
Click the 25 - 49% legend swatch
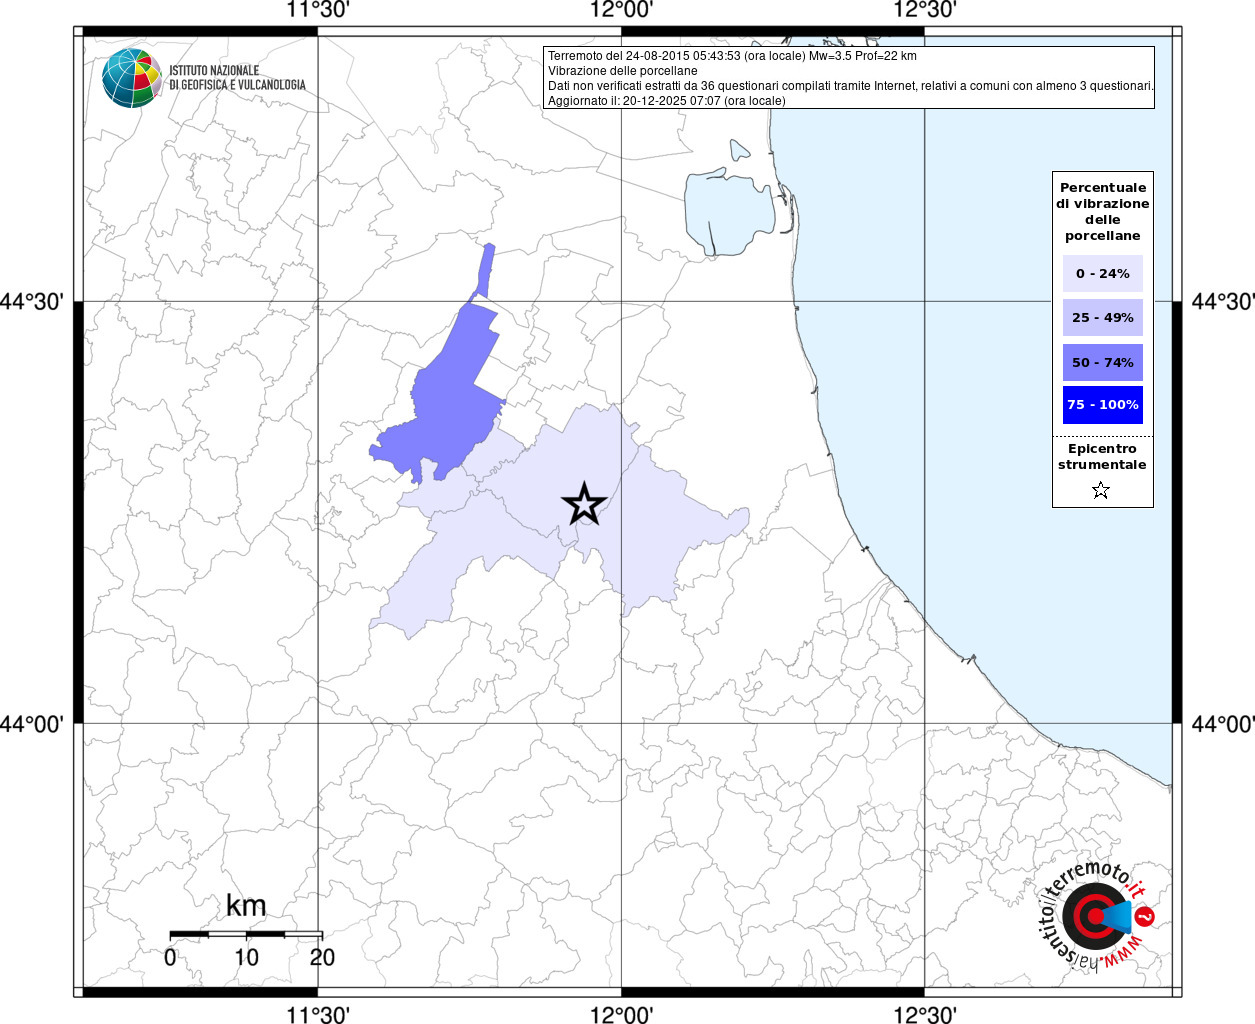1103,317
